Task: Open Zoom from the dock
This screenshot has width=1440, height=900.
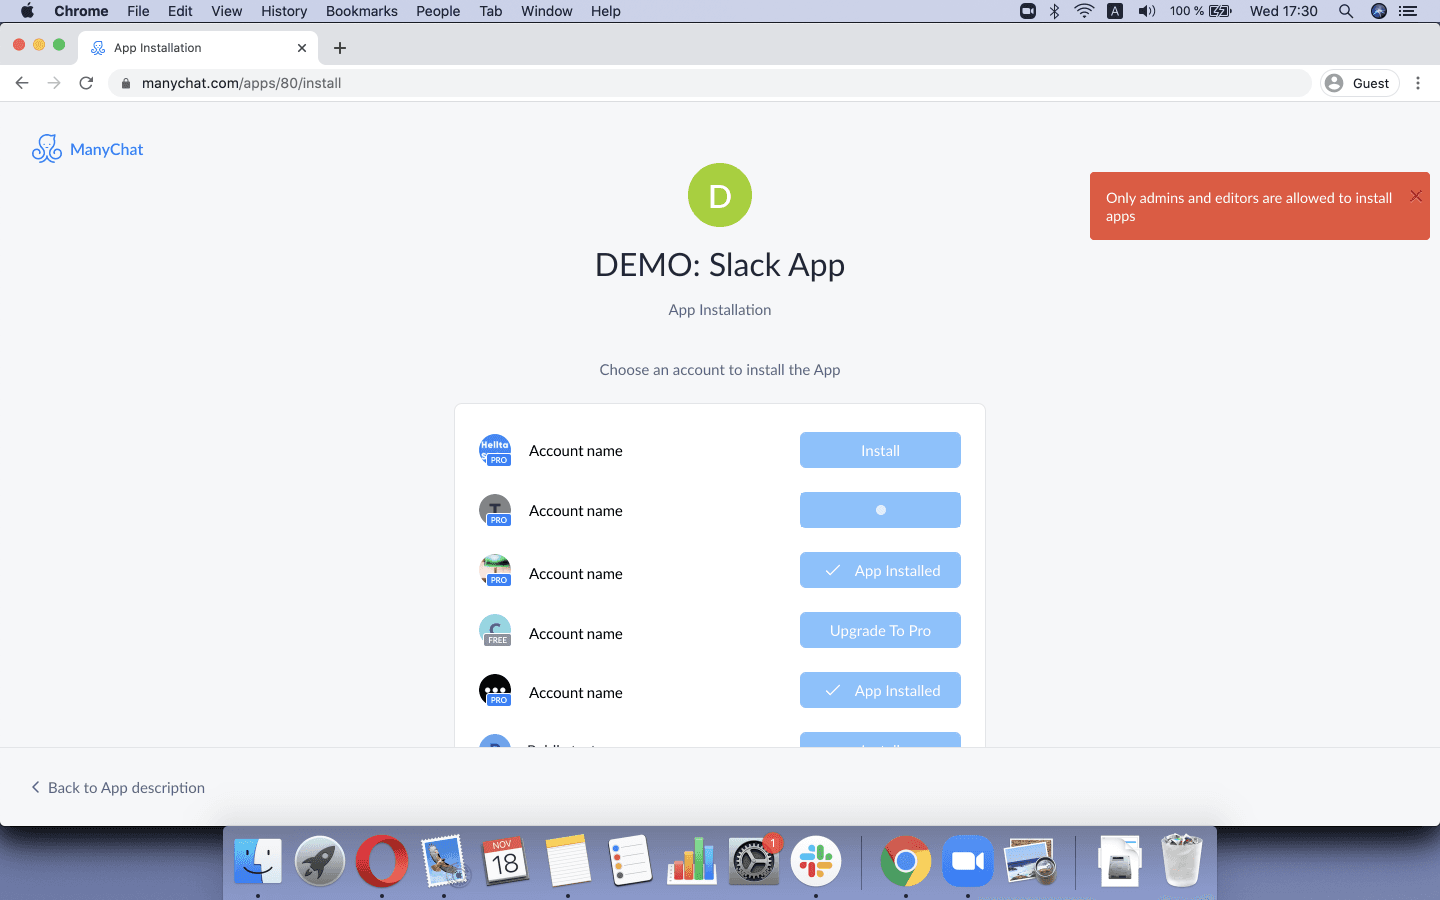Action: tap(968, 861)
